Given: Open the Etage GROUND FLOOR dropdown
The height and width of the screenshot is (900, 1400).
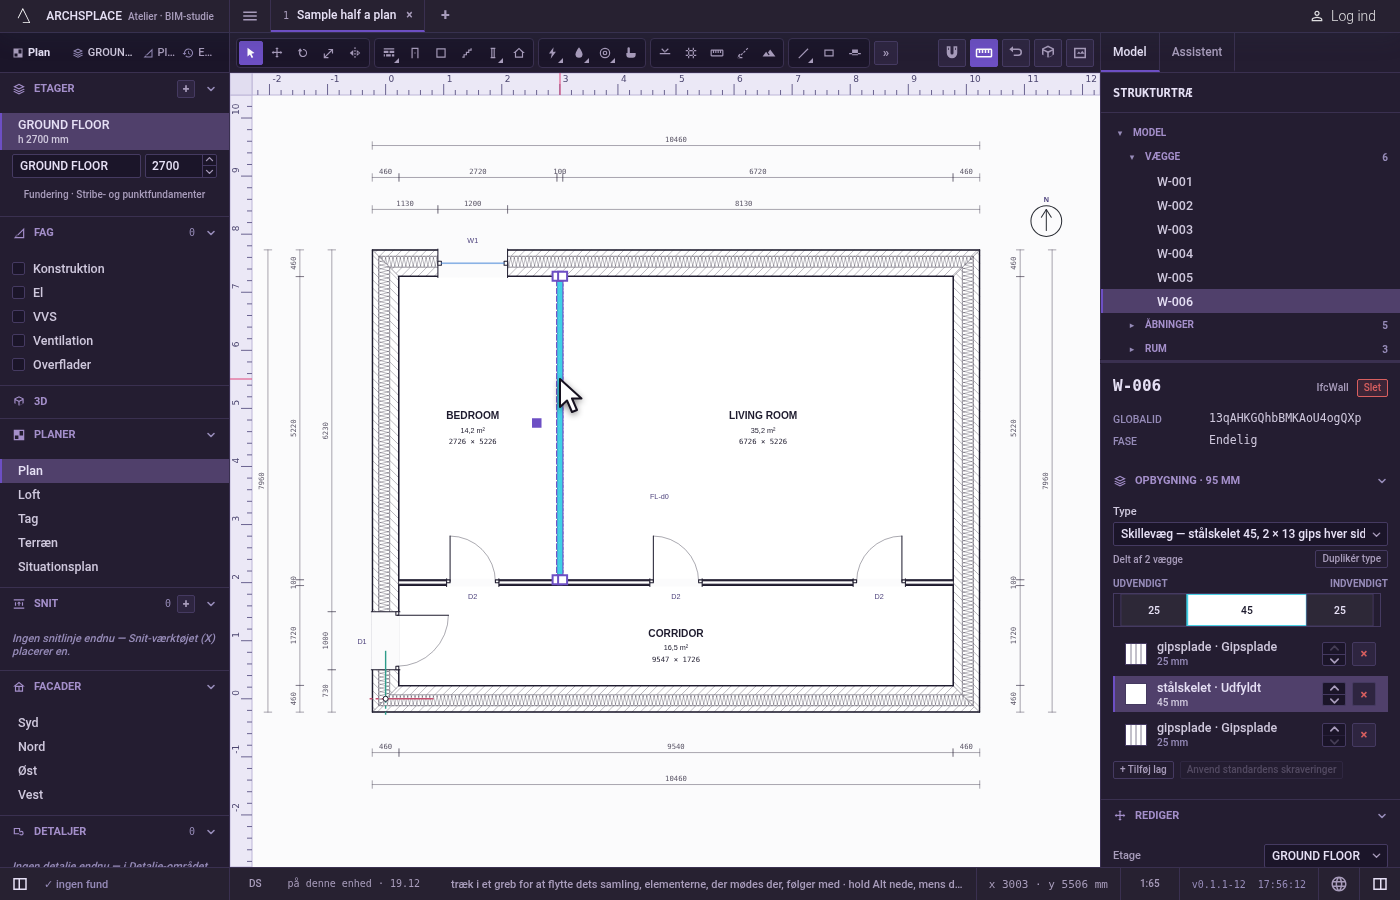Looking at the screenshot, I should coord(1326,856).
